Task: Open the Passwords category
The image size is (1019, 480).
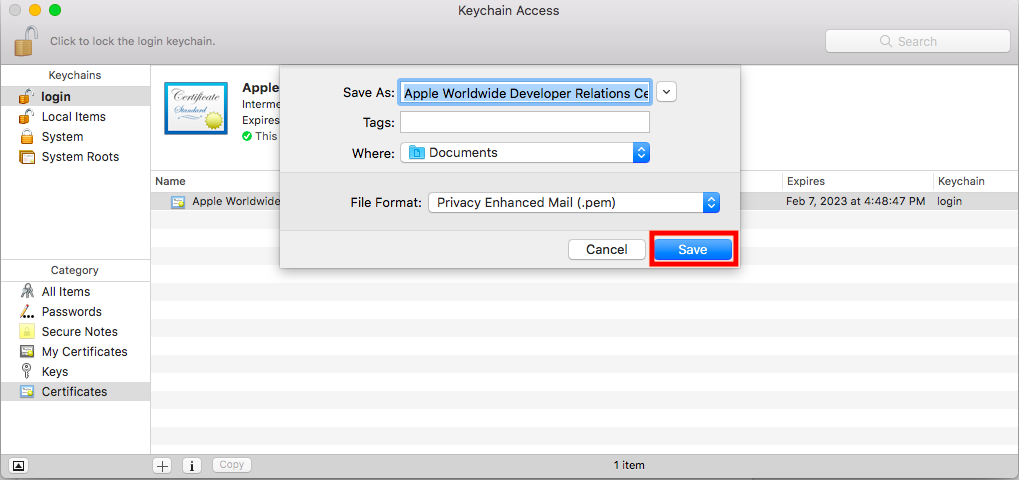Action: pyautogui.click(x=71, y=312)
